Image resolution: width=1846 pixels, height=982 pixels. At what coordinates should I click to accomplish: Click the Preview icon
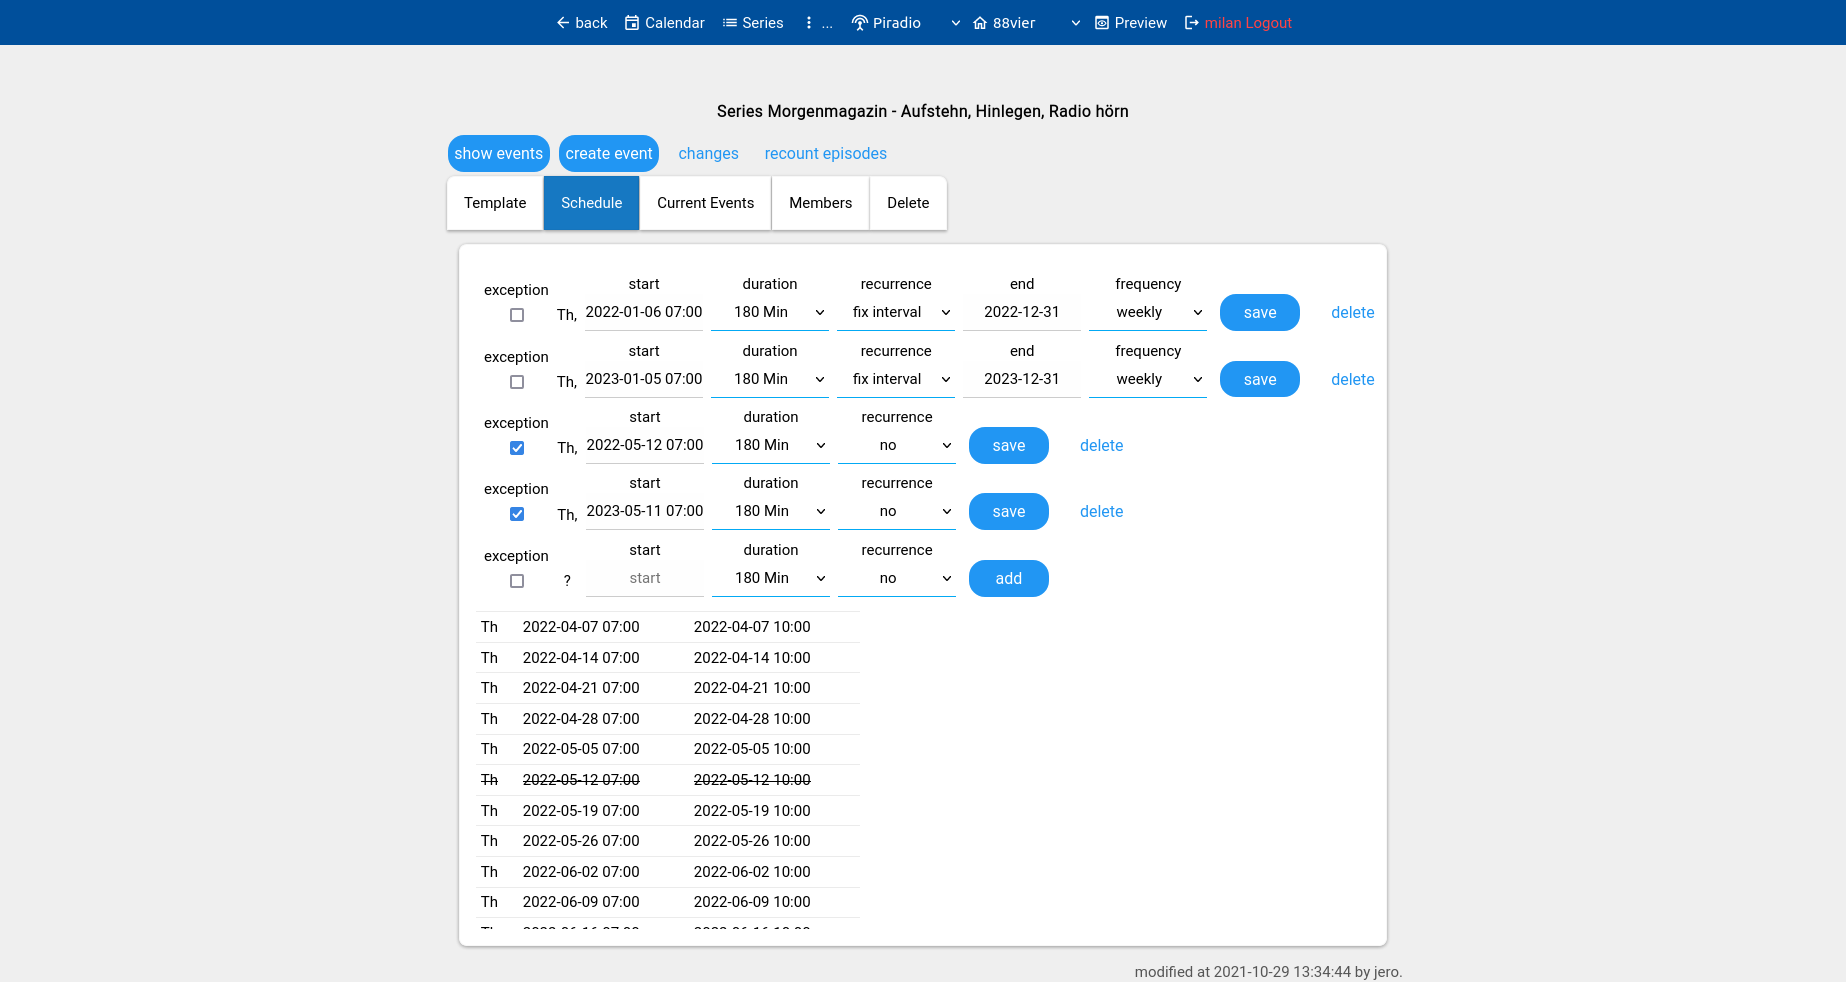[1102, 23]
